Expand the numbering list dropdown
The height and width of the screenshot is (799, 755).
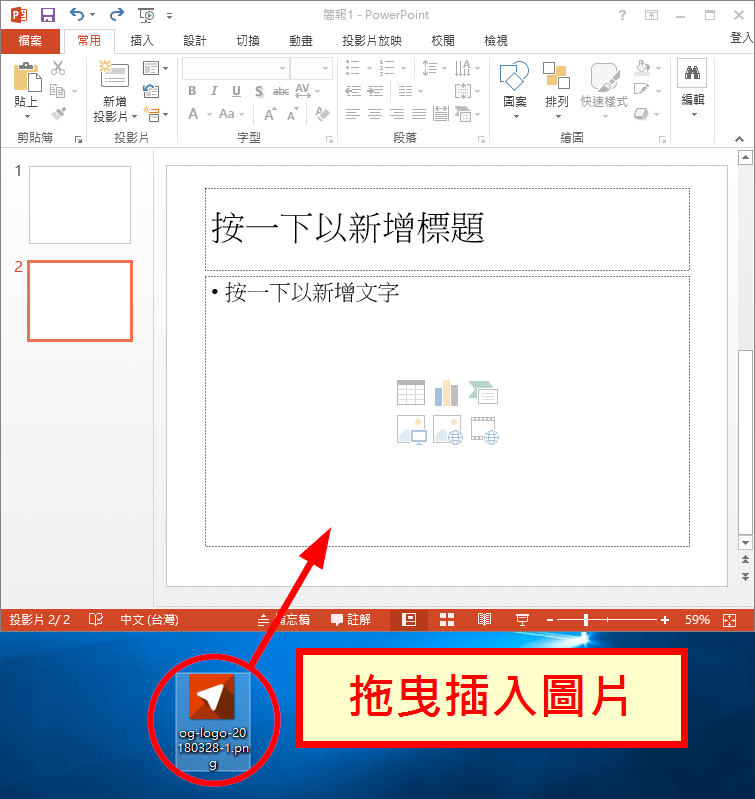click(403, 68)
